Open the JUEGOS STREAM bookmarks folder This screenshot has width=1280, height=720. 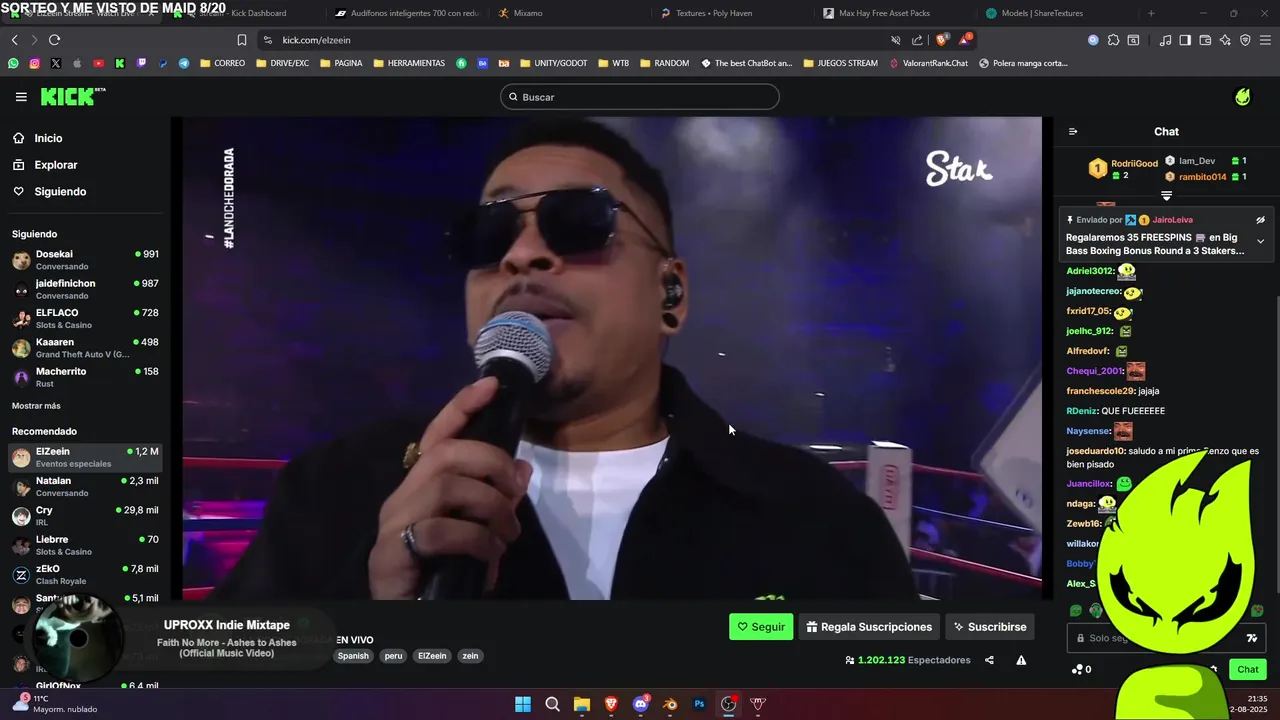click(840, 63)
